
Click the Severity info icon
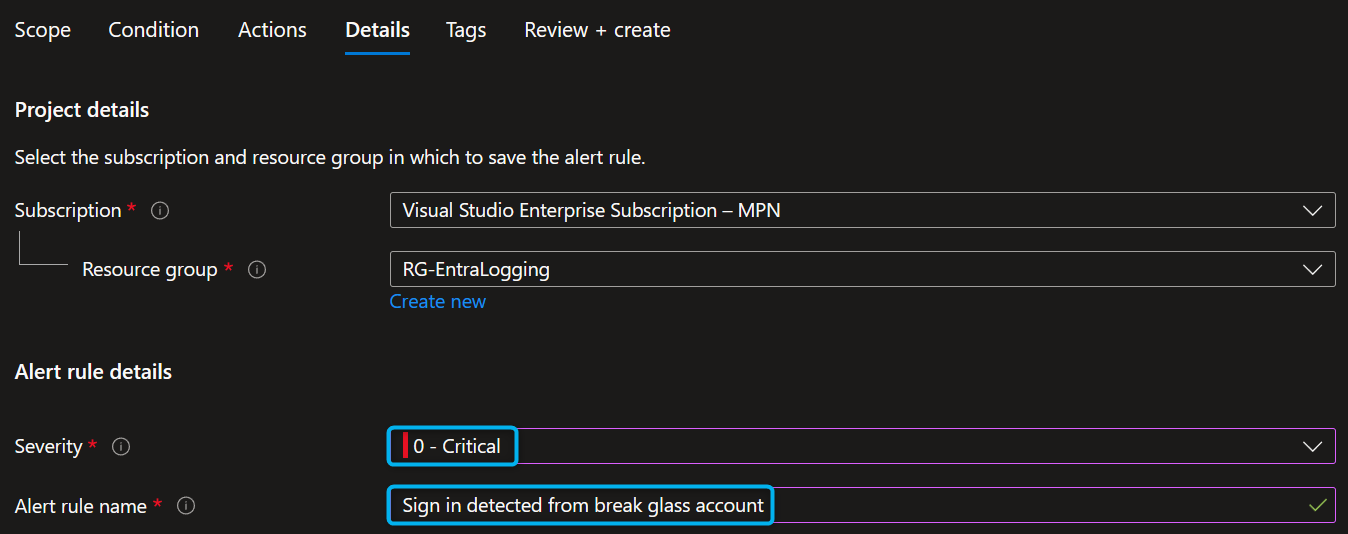(x=121, y=447)
